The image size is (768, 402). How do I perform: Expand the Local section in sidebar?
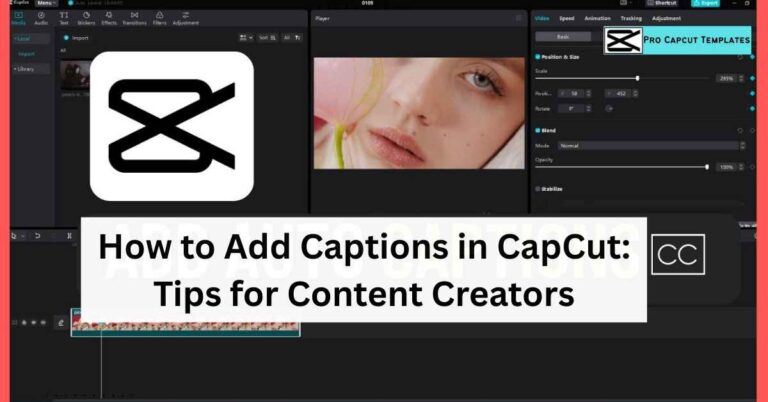(31, 38)
